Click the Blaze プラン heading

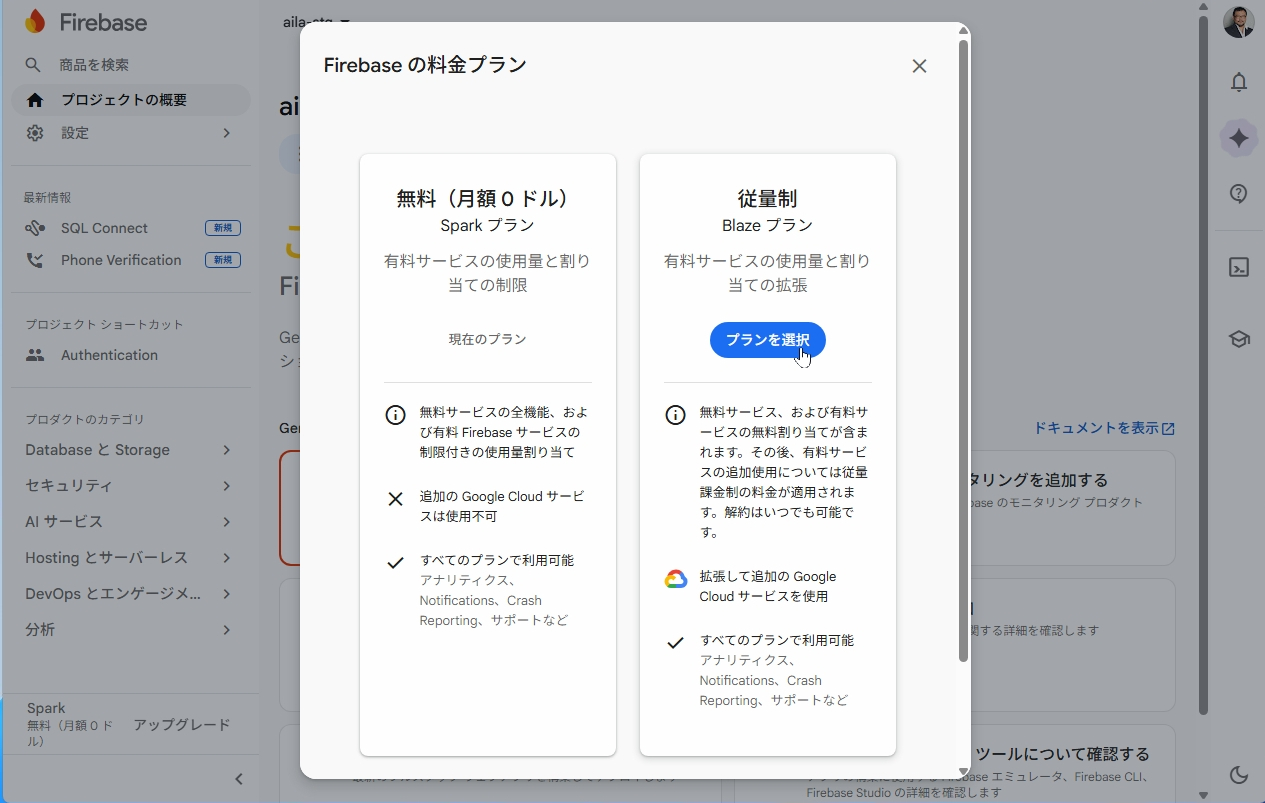tap(768, 226)
